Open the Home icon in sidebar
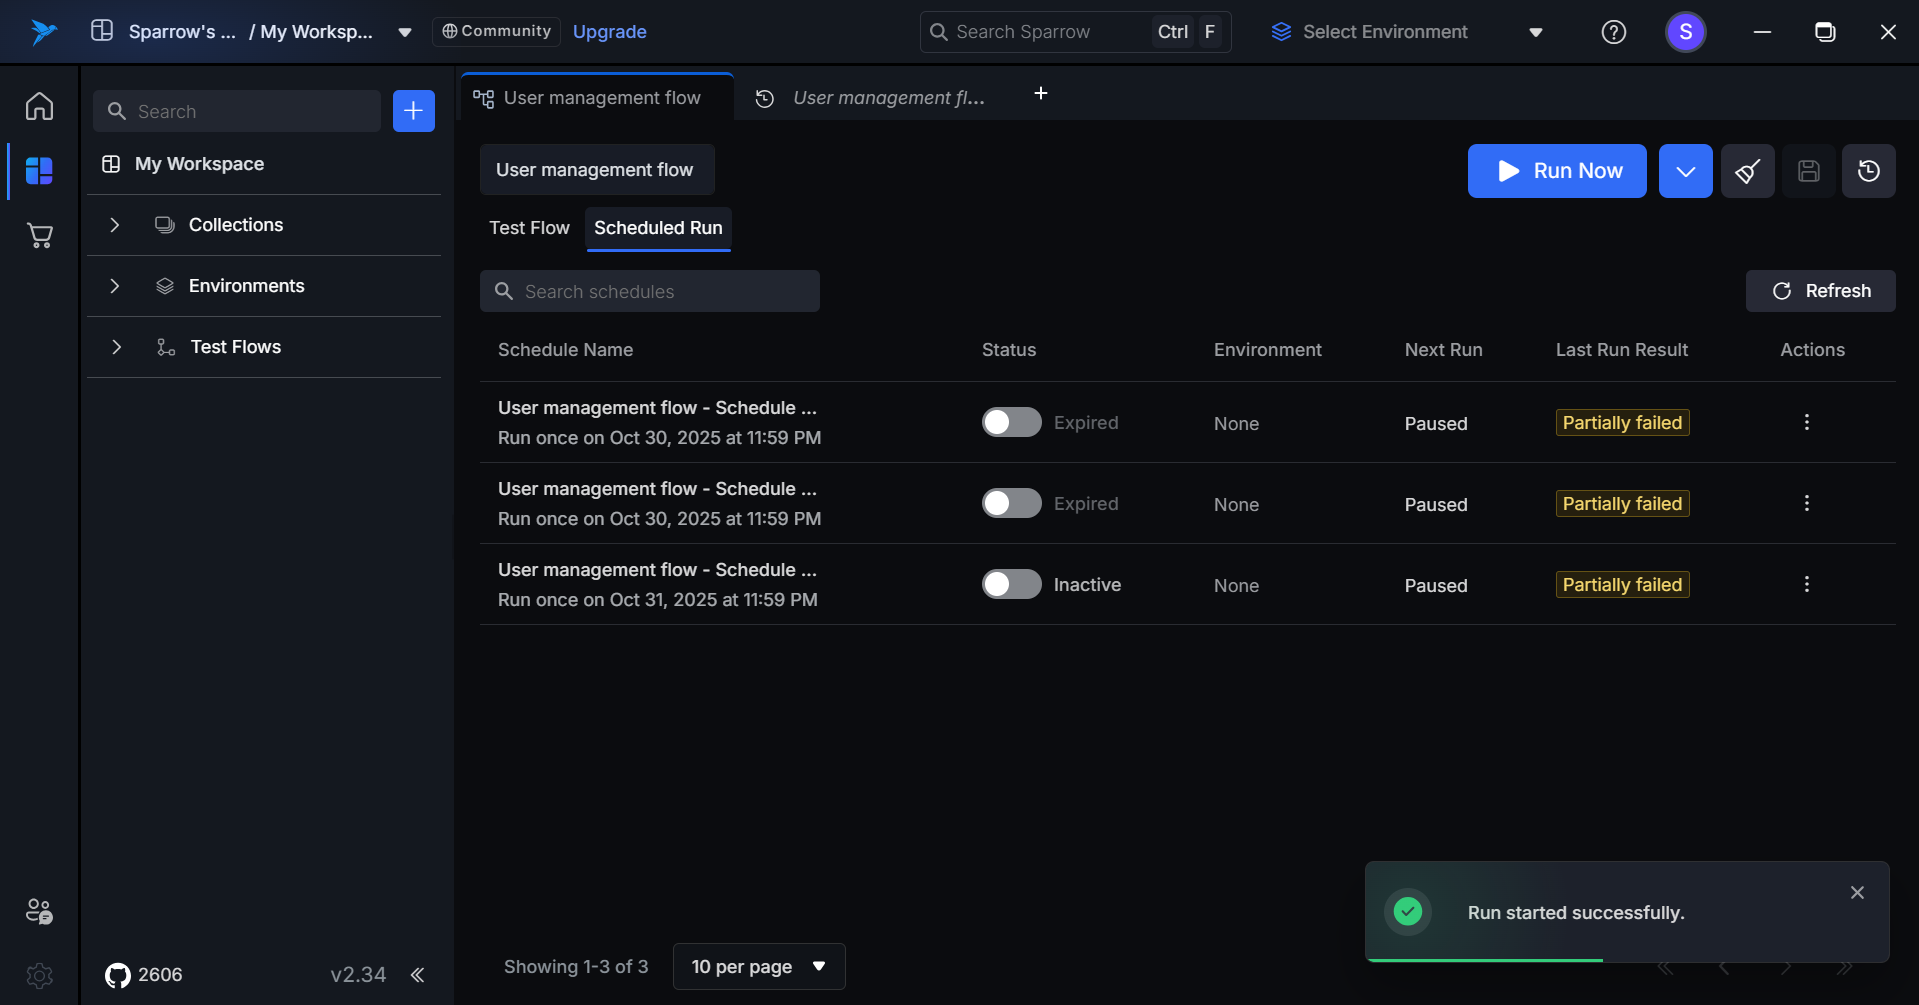 tap(39, 106)
